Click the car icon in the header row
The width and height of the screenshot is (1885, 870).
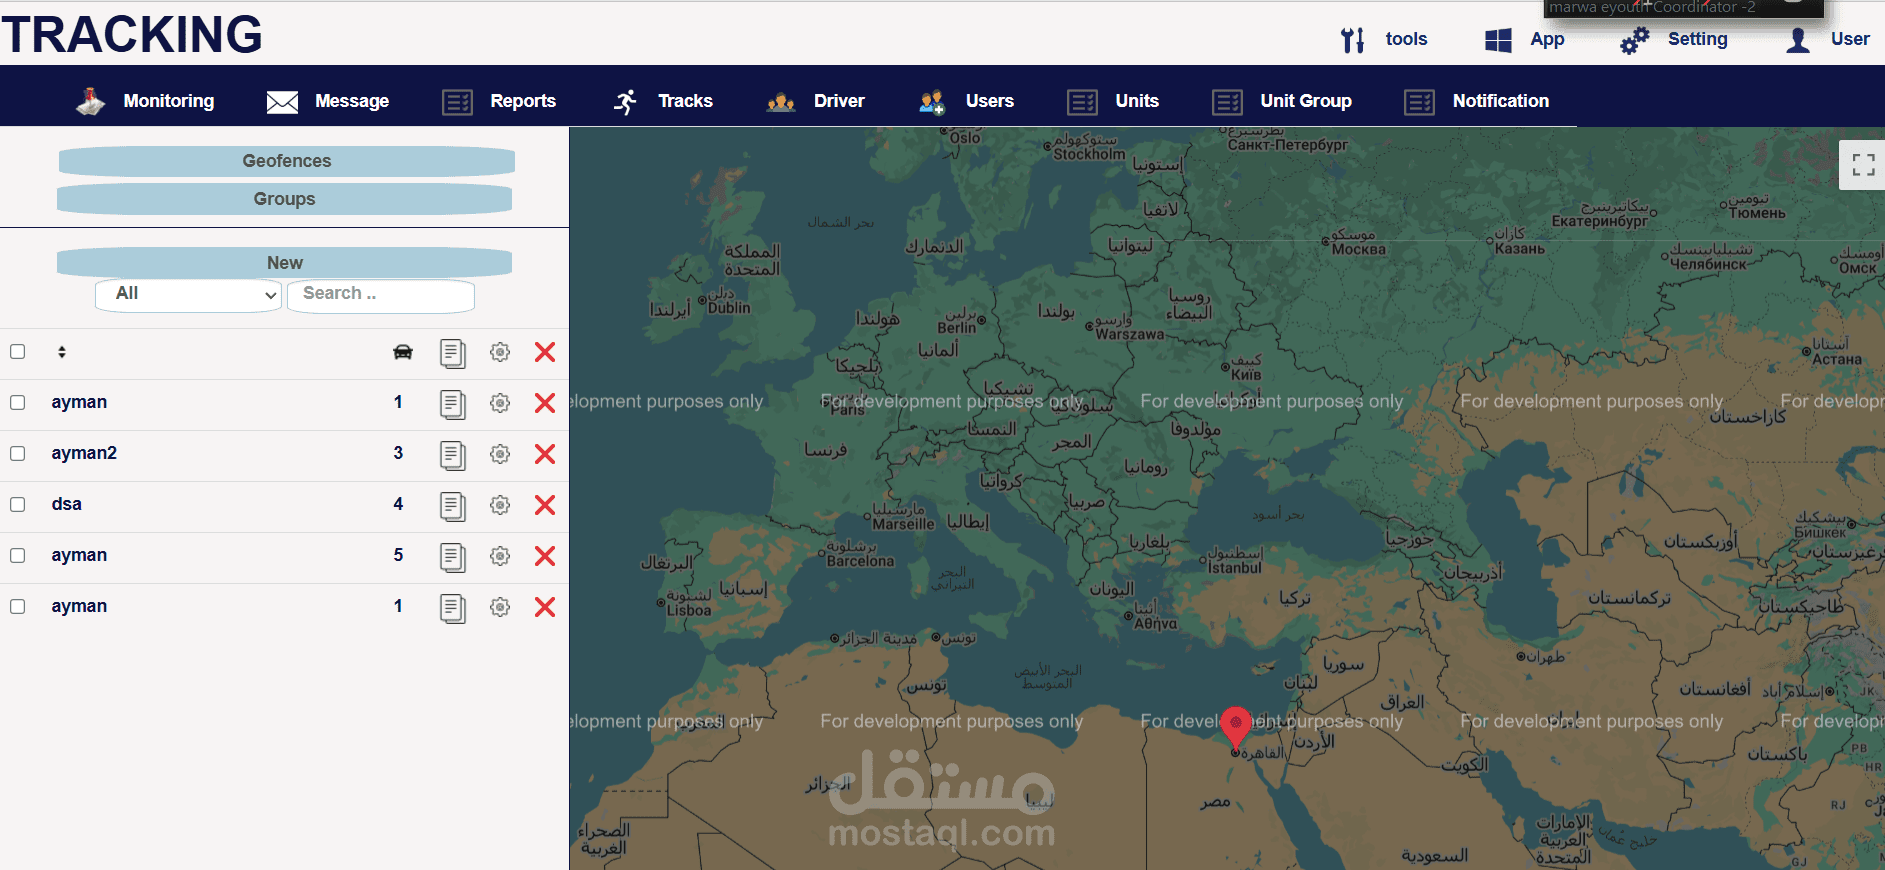point(403,352)
